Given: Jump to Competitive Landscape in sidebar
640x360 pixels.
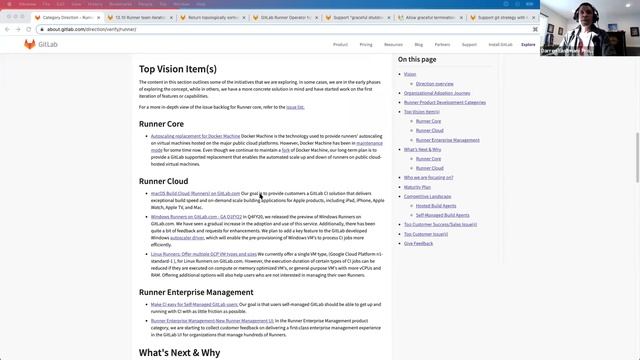Looking at the screenshot, I should (x=427, y=196).
